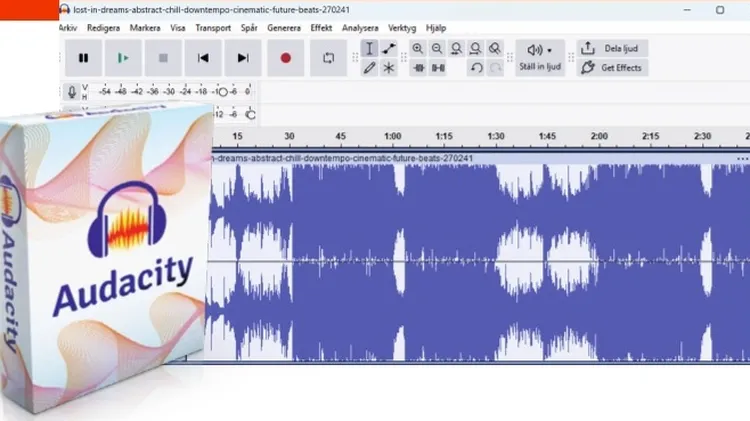Activate the Multi-tool asterisk icon
The height and width of the screenshot is (421, 750).
tap(389, 68)
